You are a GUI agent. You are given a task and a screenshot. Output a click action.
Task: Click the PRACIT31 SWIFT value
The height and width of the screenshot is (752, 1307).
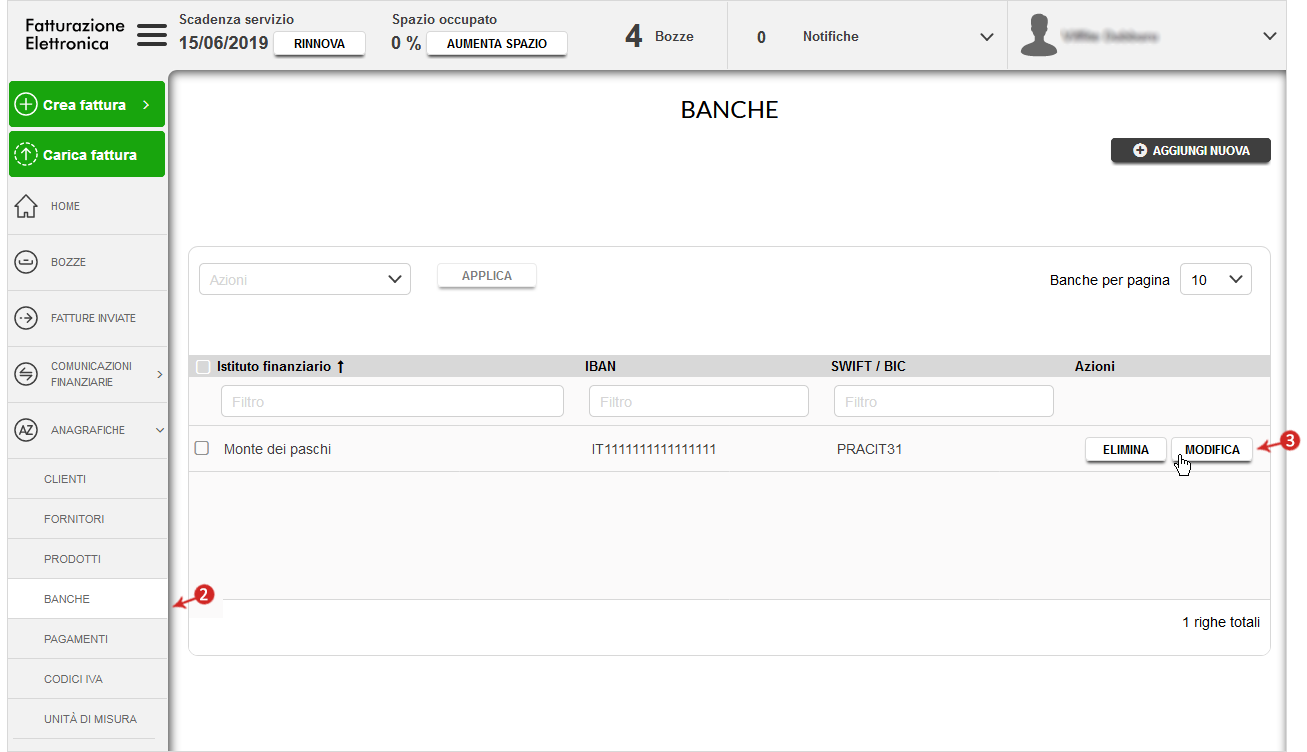[870, 449]
